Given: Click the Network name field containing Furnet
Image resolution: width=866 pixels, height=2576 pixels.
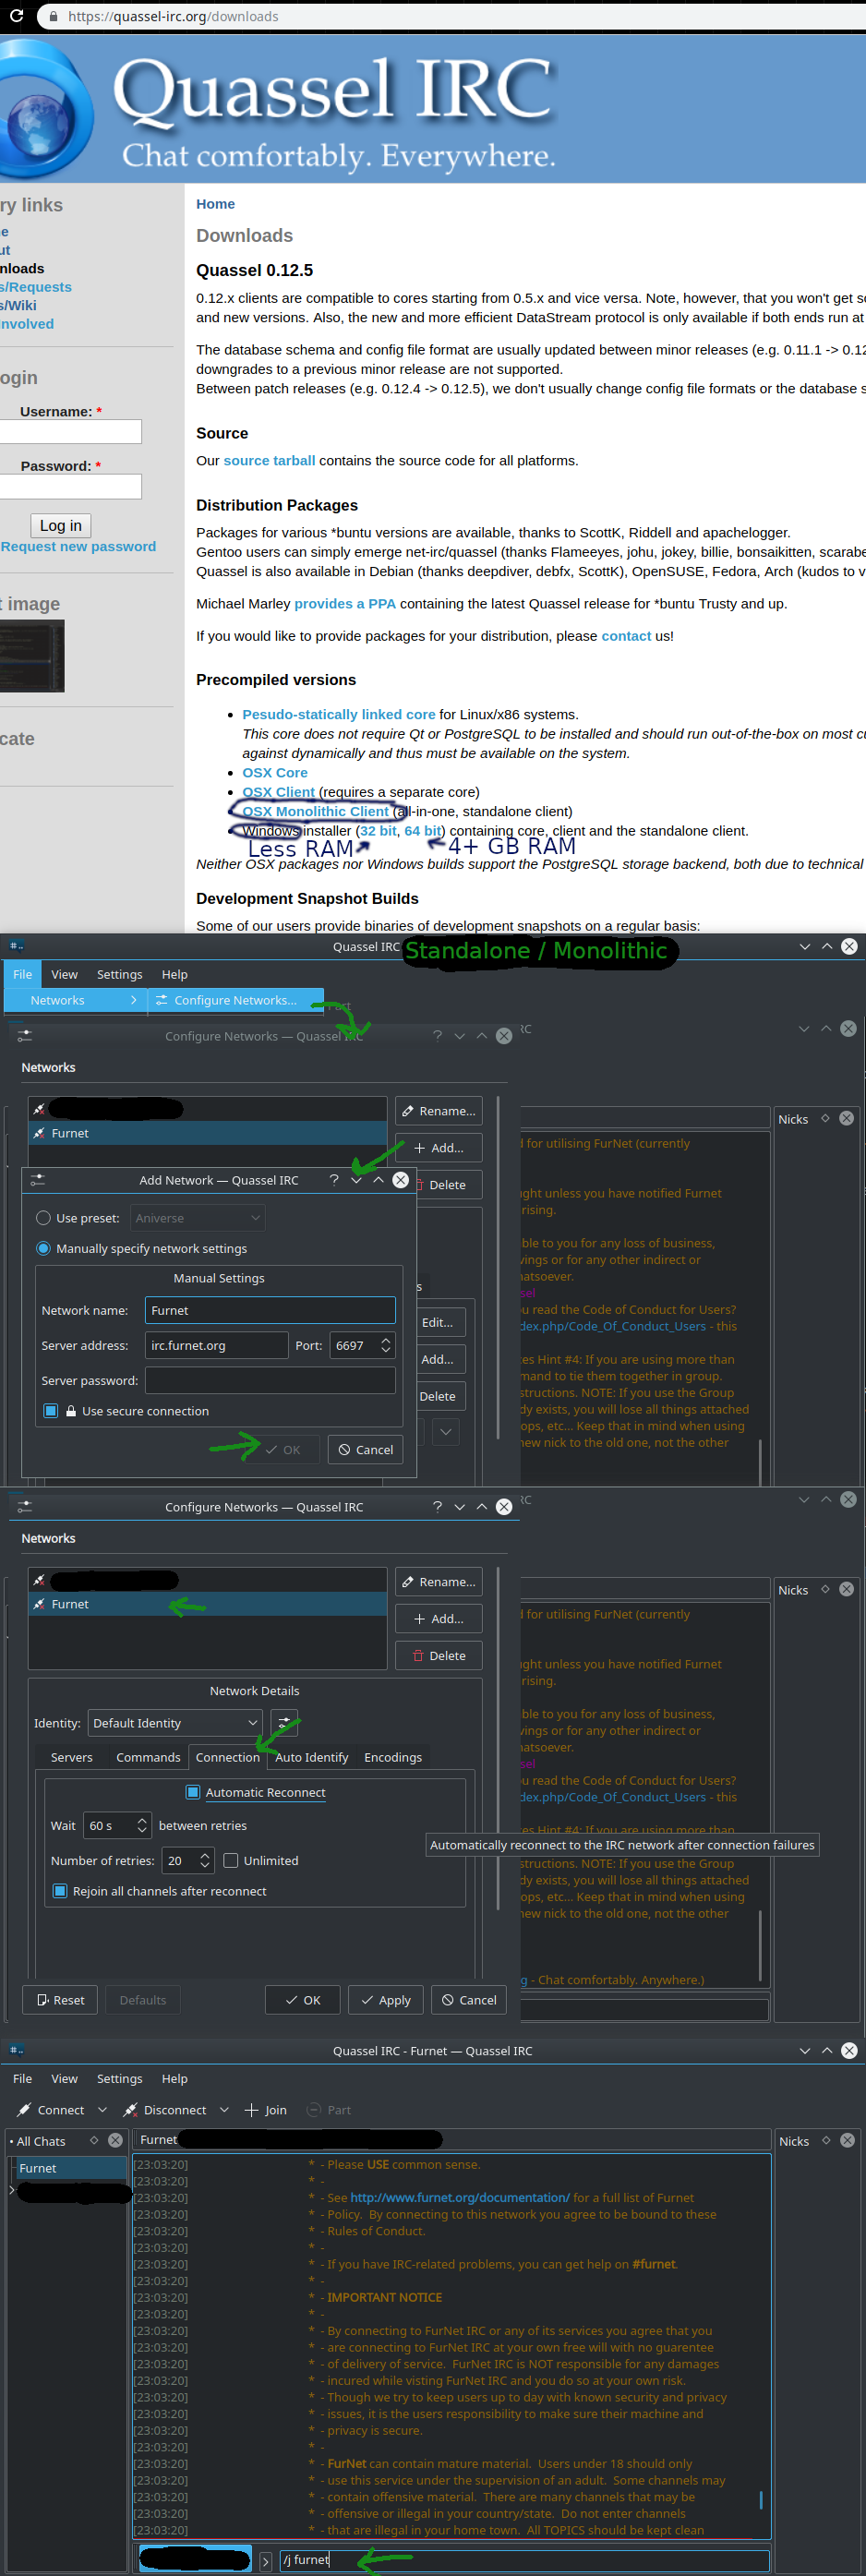Looking at the screenshot, I should (x=270, y=1310).
